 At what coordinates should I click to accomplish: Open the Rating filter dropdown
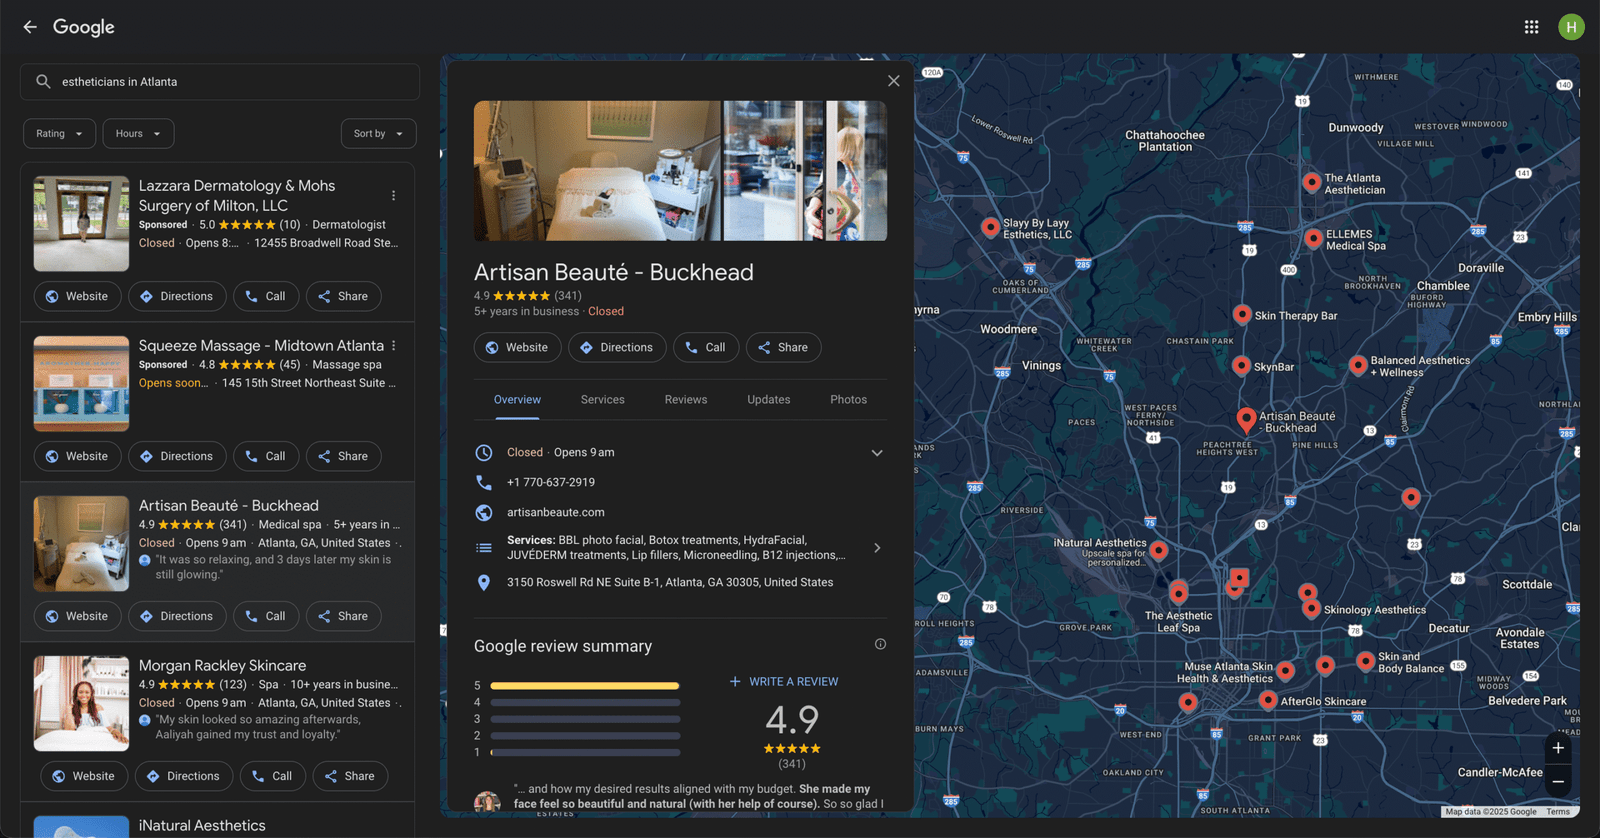tap(60, 133)
